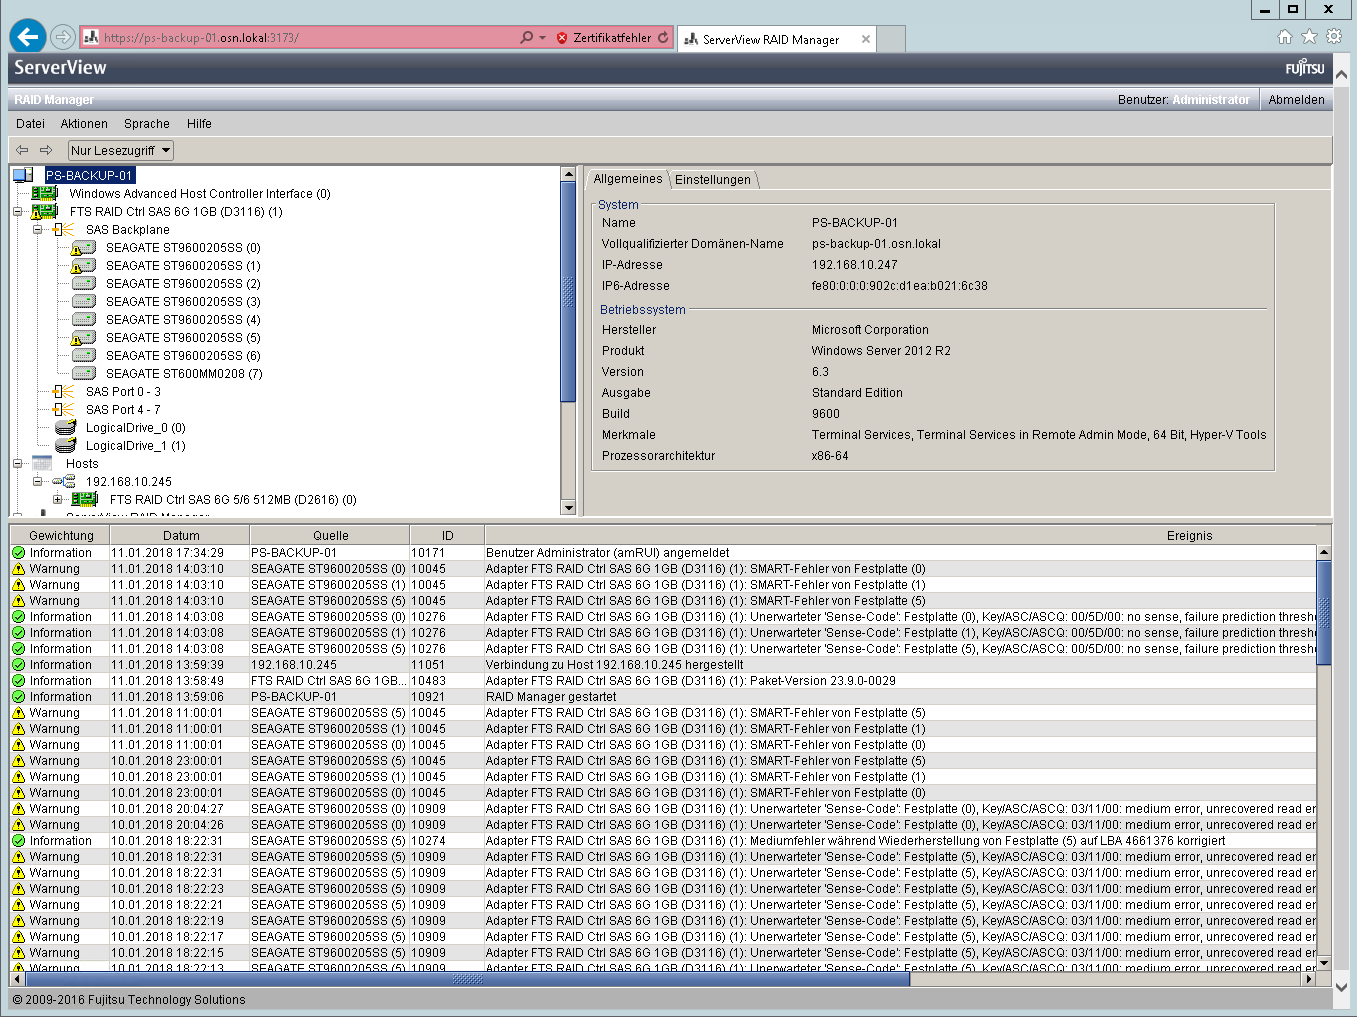
Task: Open the browser home icon
Action: click(x=1285, y=37)
